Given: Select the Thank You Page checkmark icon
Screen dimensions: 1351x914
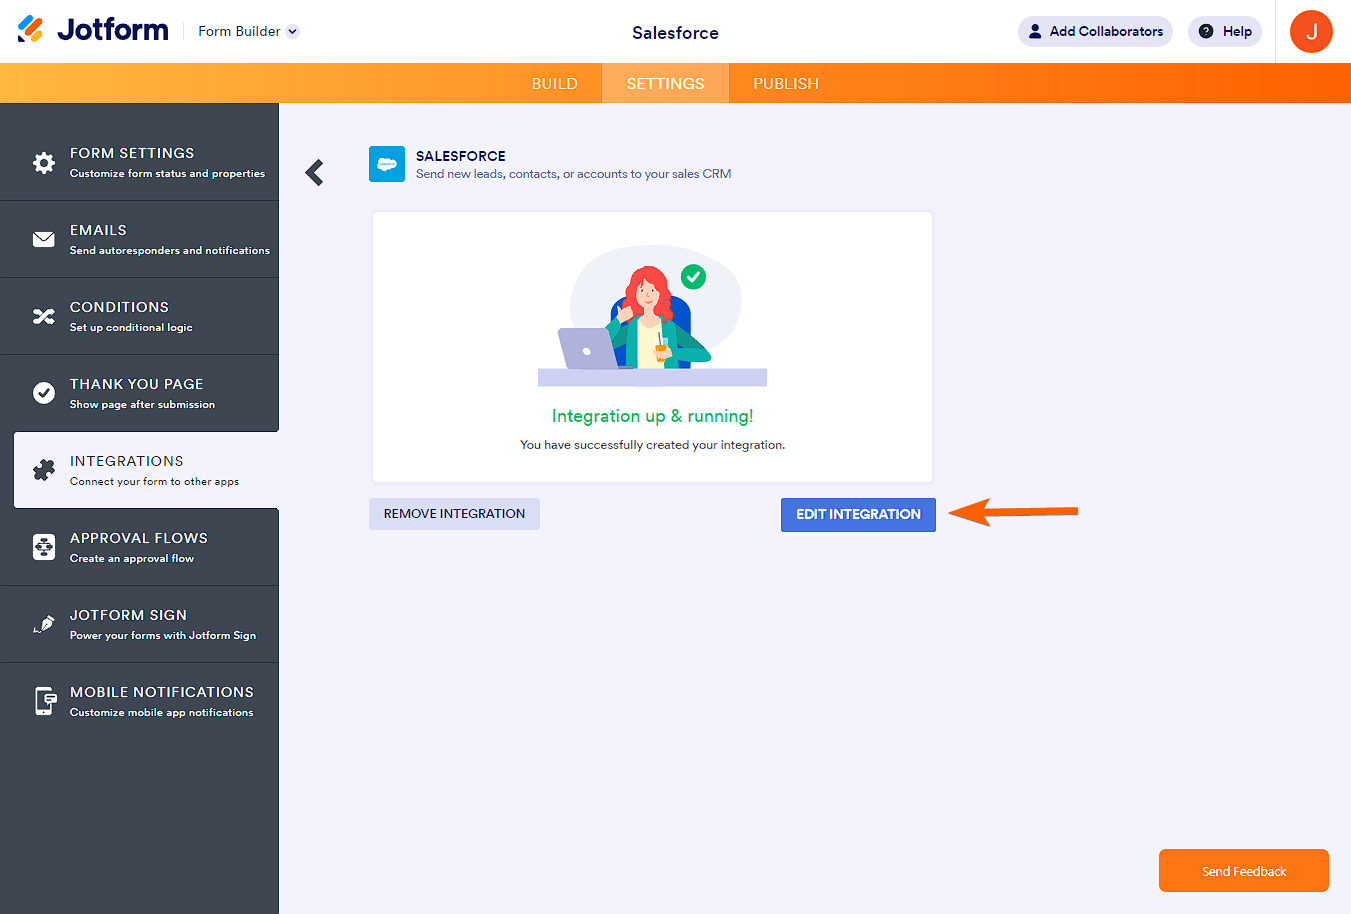Looking at the screenshot, I should 44,393.
